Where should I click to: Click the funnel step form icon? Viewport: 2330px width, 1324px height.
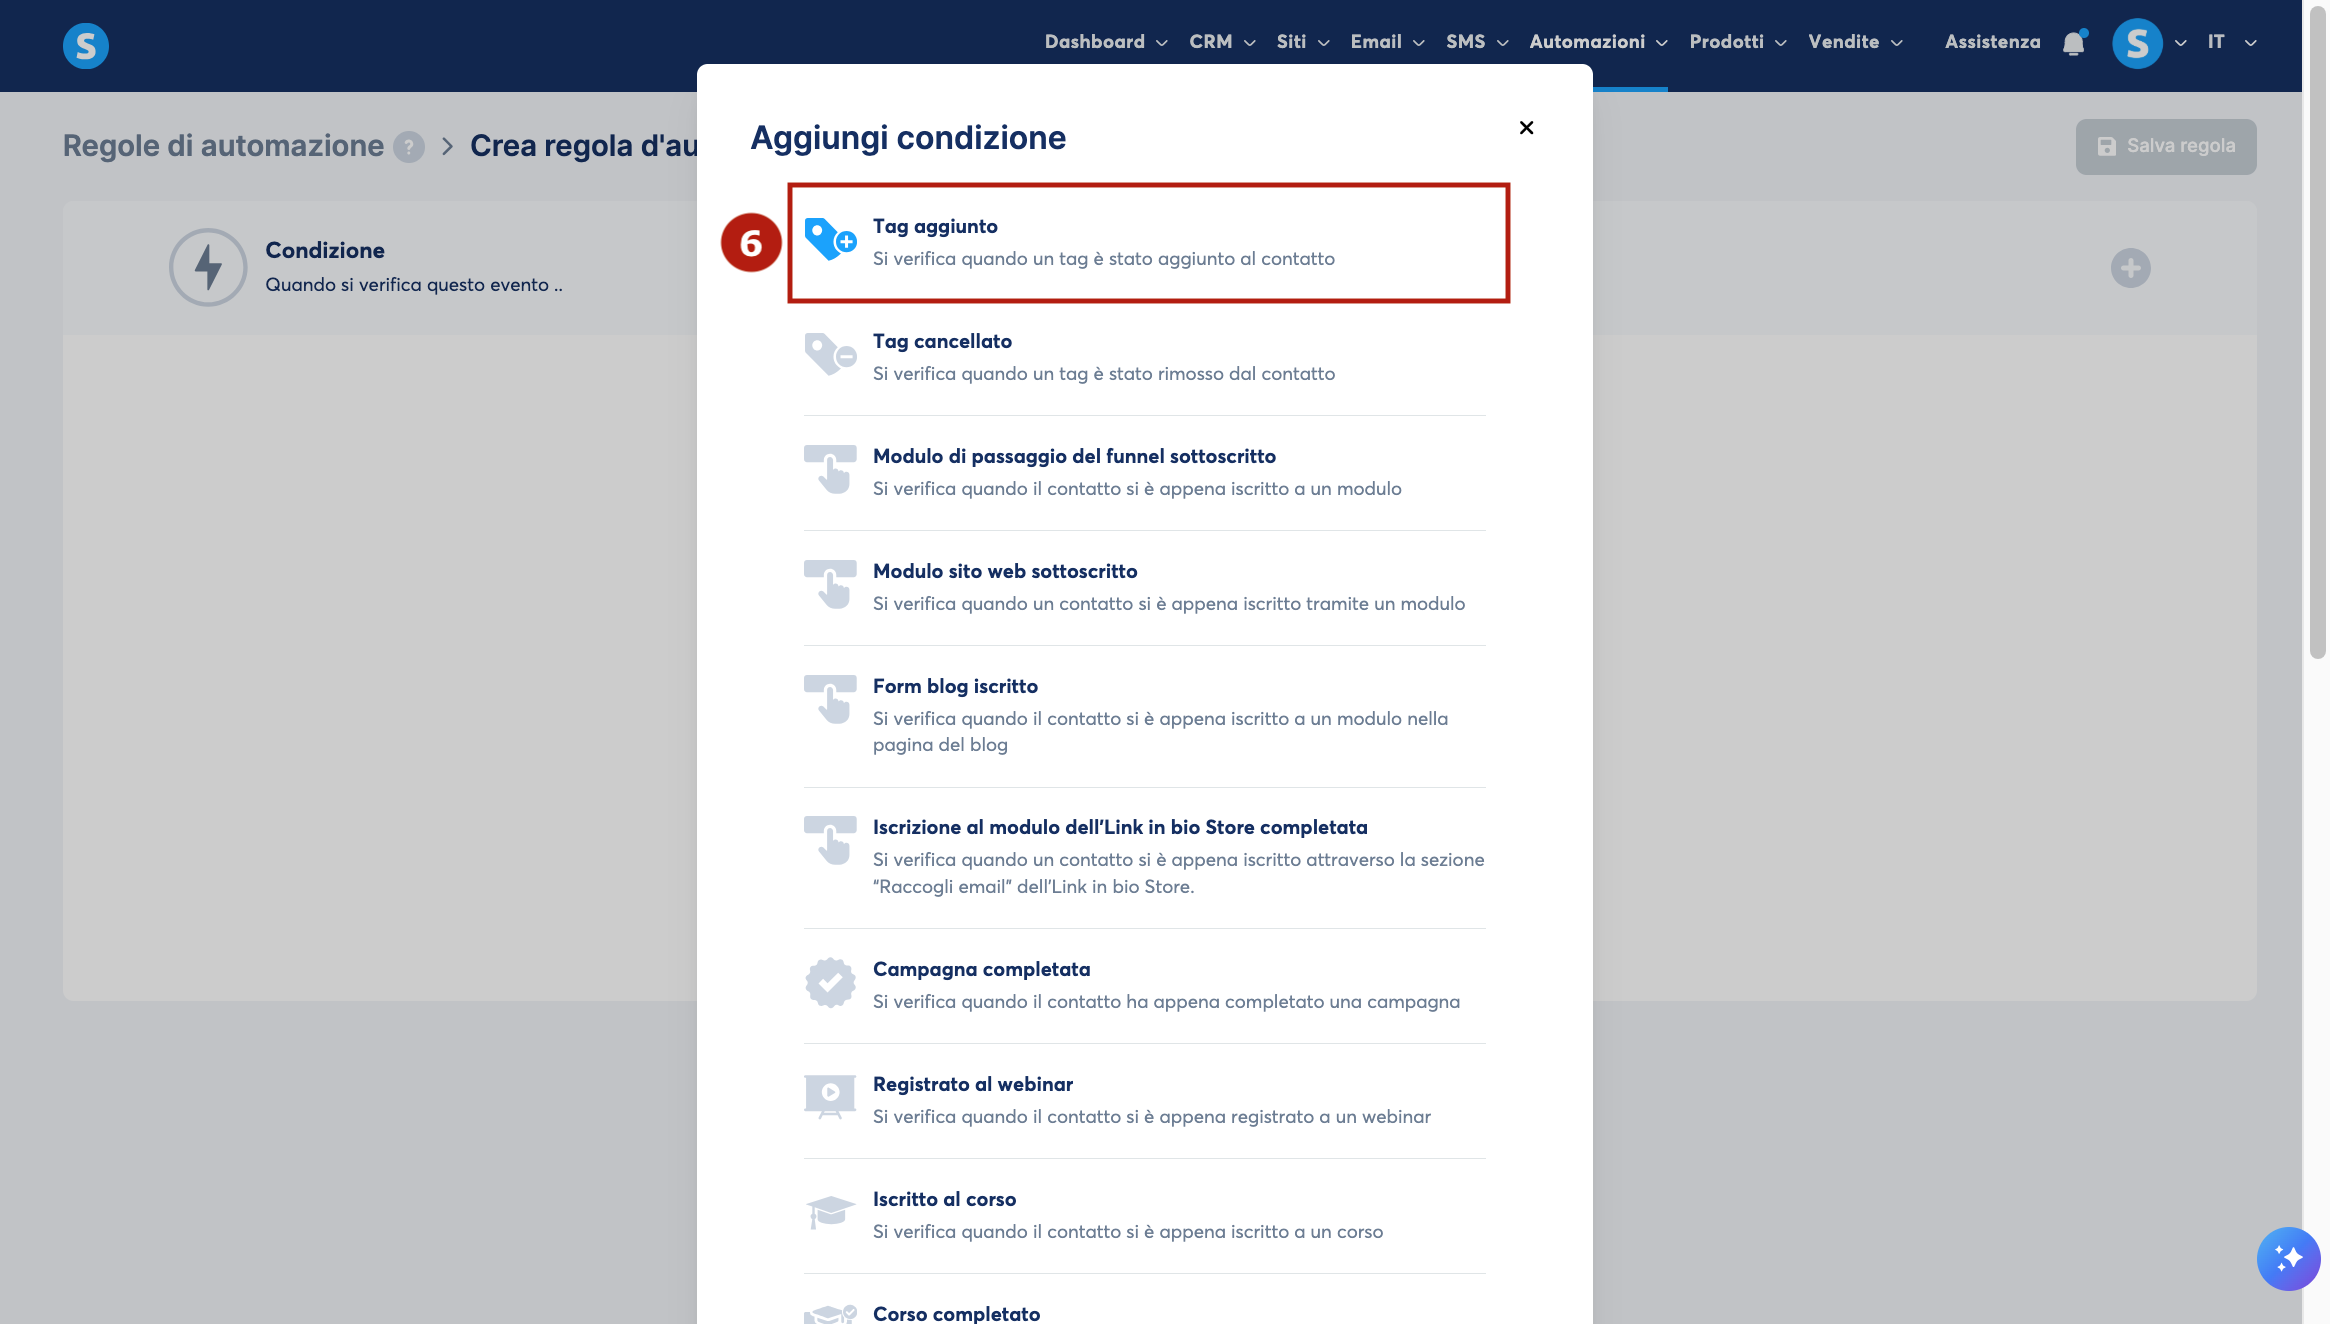(x=830, y=470)
